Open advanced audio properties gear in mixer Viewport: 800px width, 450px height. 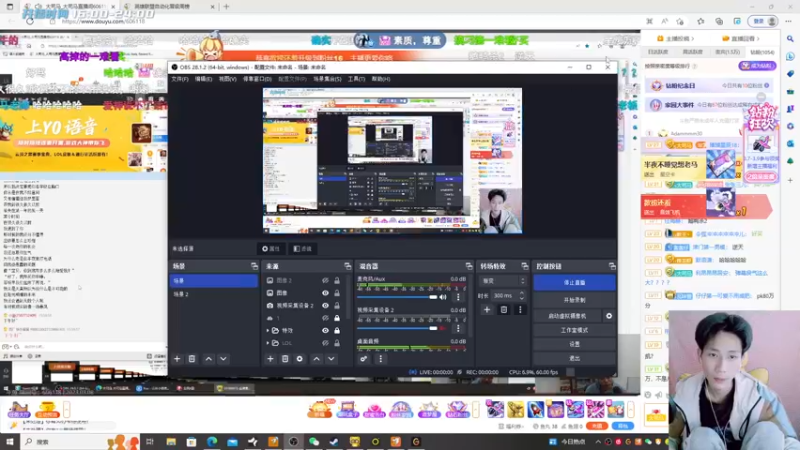click(x=363, y=359)
